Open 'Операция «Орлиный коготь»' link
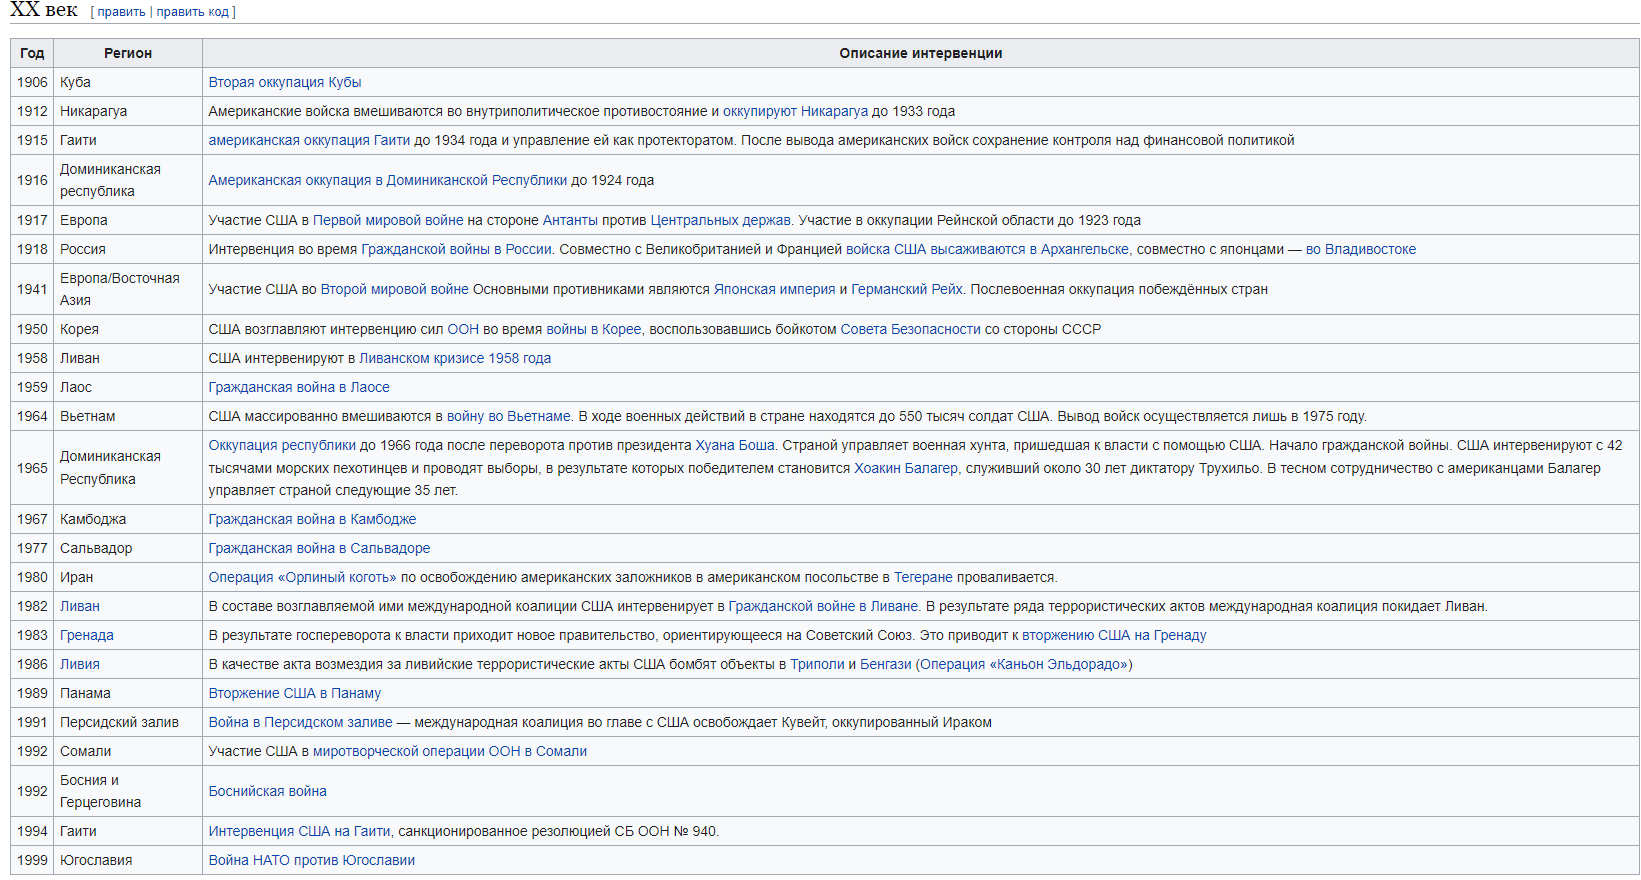This screenshot has height=880, width=1641. [302, 577]
